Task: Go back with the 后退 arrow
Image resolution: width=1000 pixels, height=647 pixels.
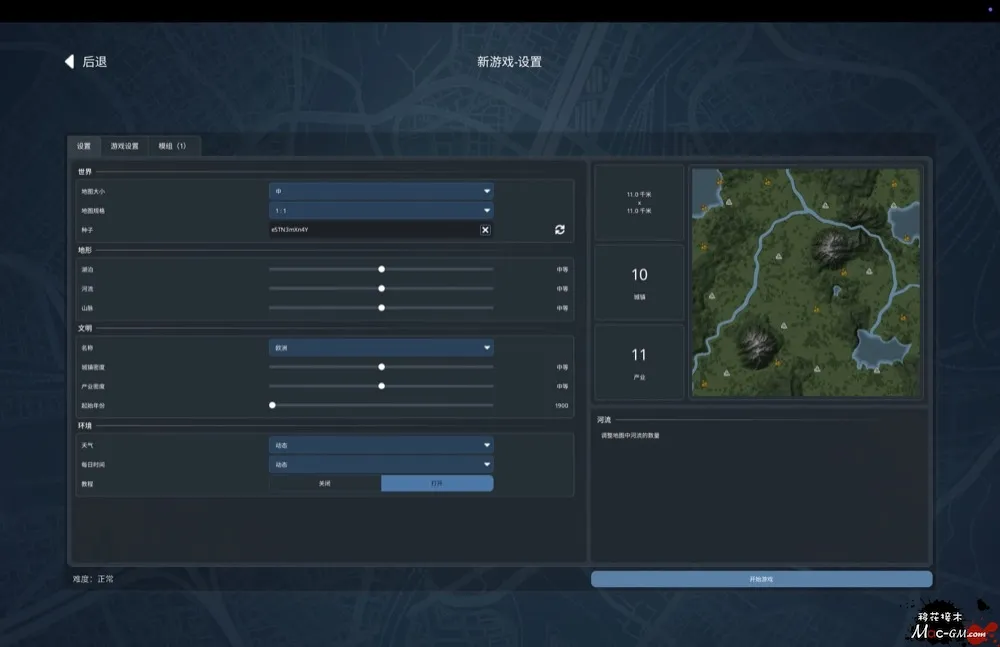Action: pyautogui.click(x=85, y=61)
